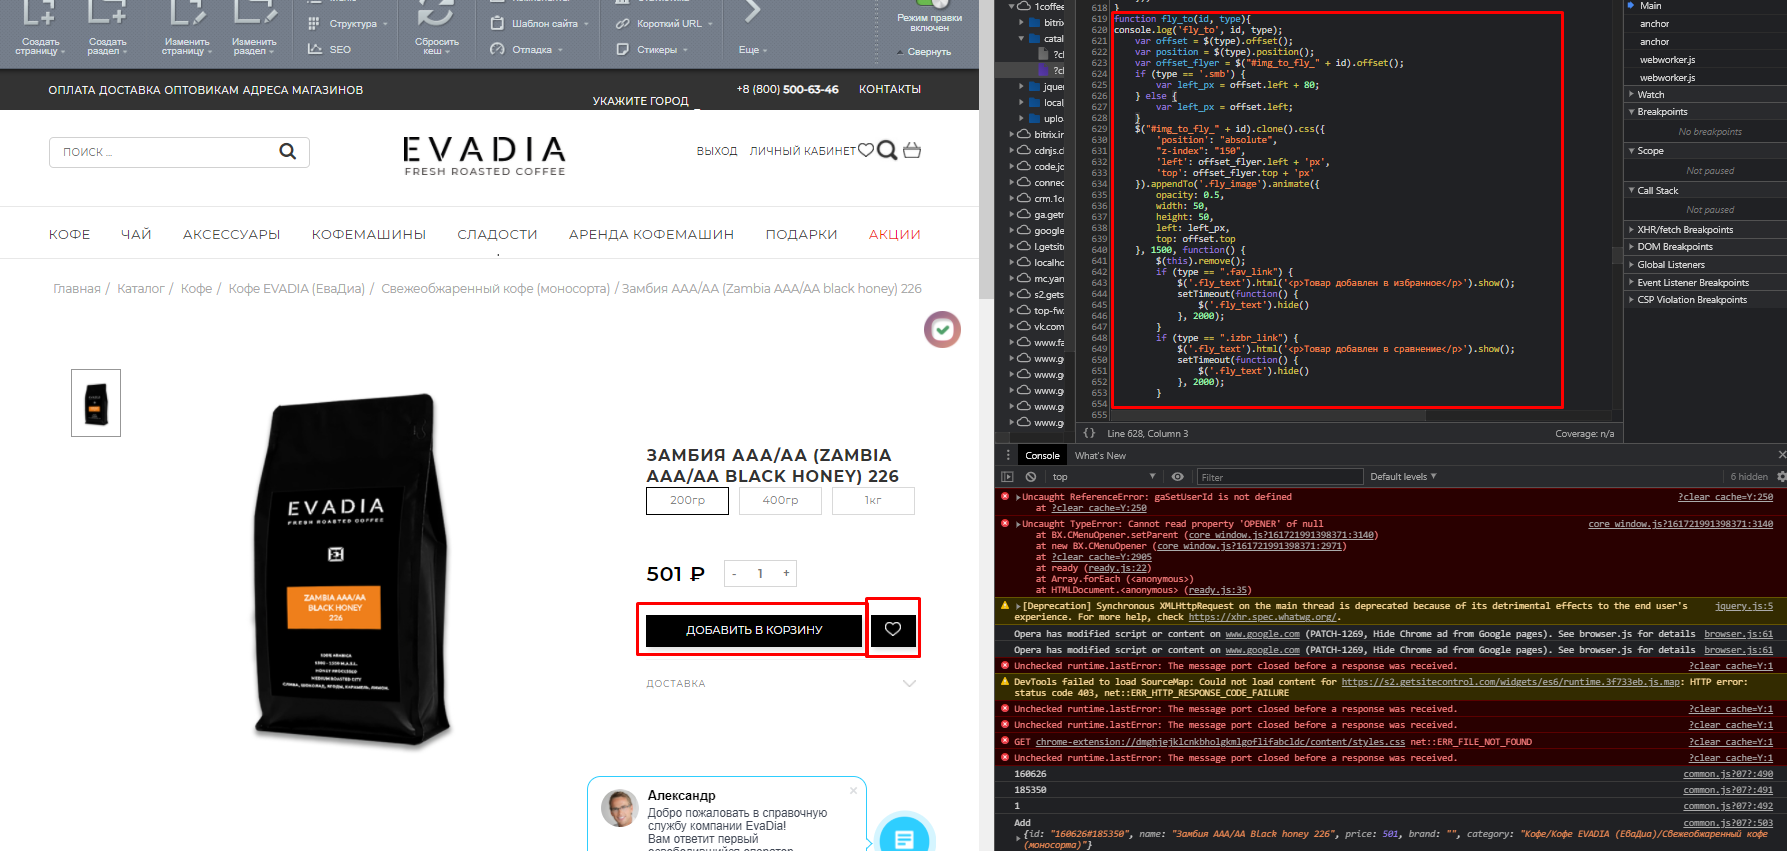
Task: Open Шаблон сайта dropdown
Action: (x=539, y=23)
